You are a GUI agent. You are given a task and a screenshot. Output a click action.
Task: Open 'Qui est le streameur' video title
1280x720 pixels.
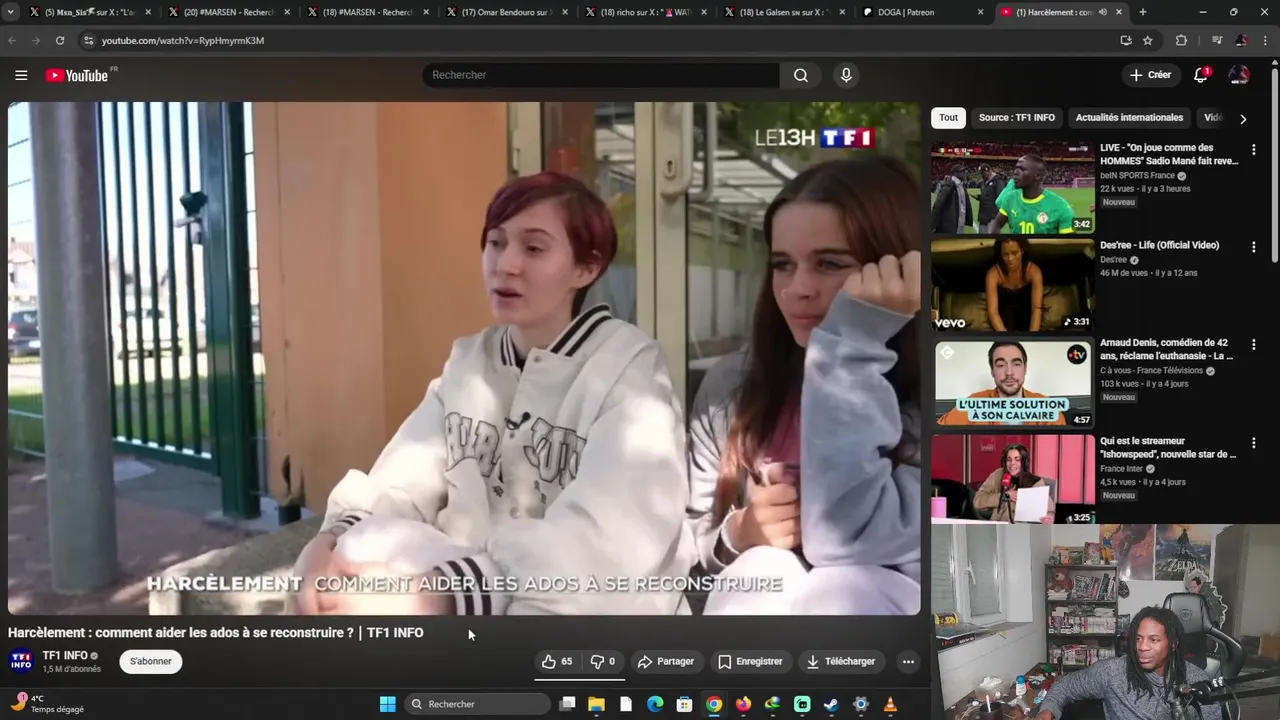pyautogui.click(x=1168, y=447)
